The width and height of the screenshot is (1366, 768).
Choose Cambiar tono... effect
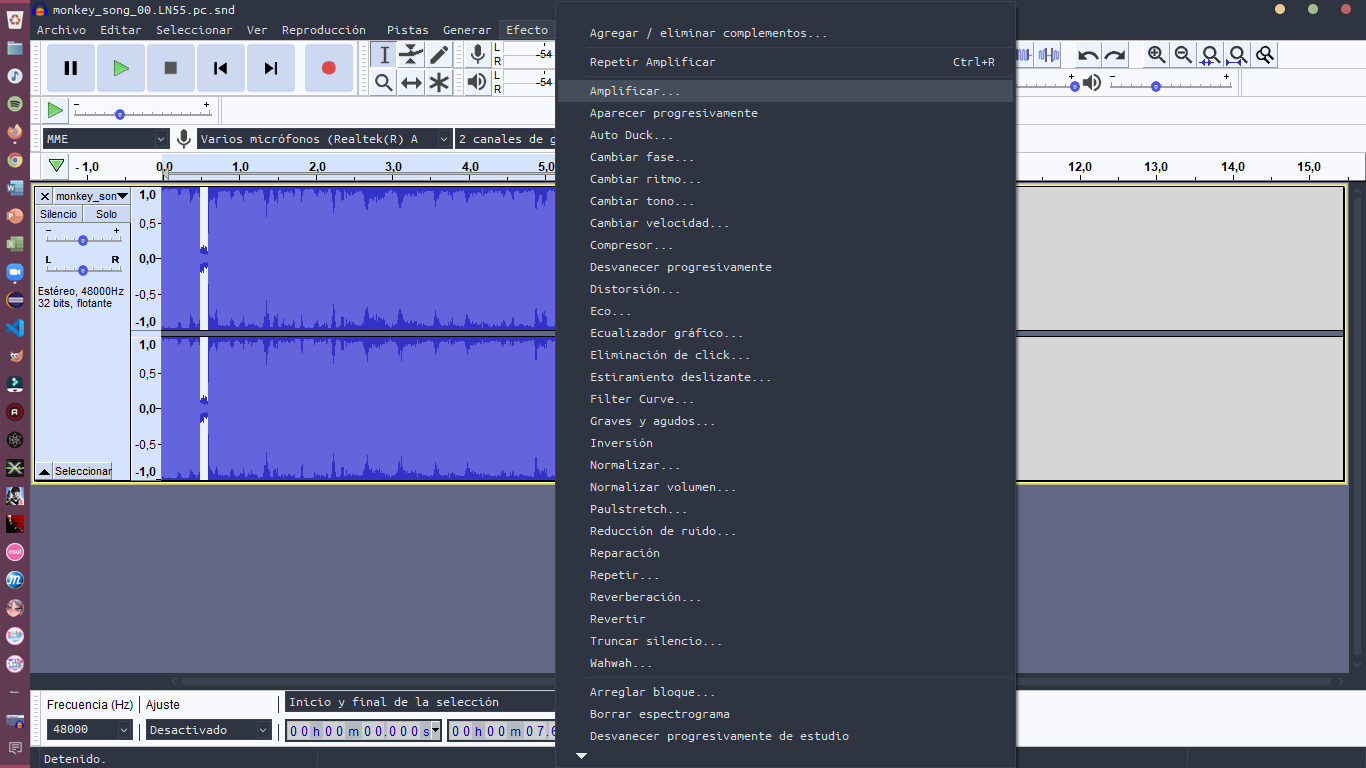(x=785, y=201)
